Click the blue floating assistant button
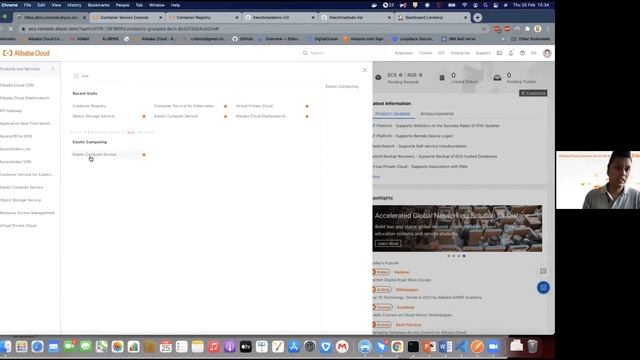 543,288
